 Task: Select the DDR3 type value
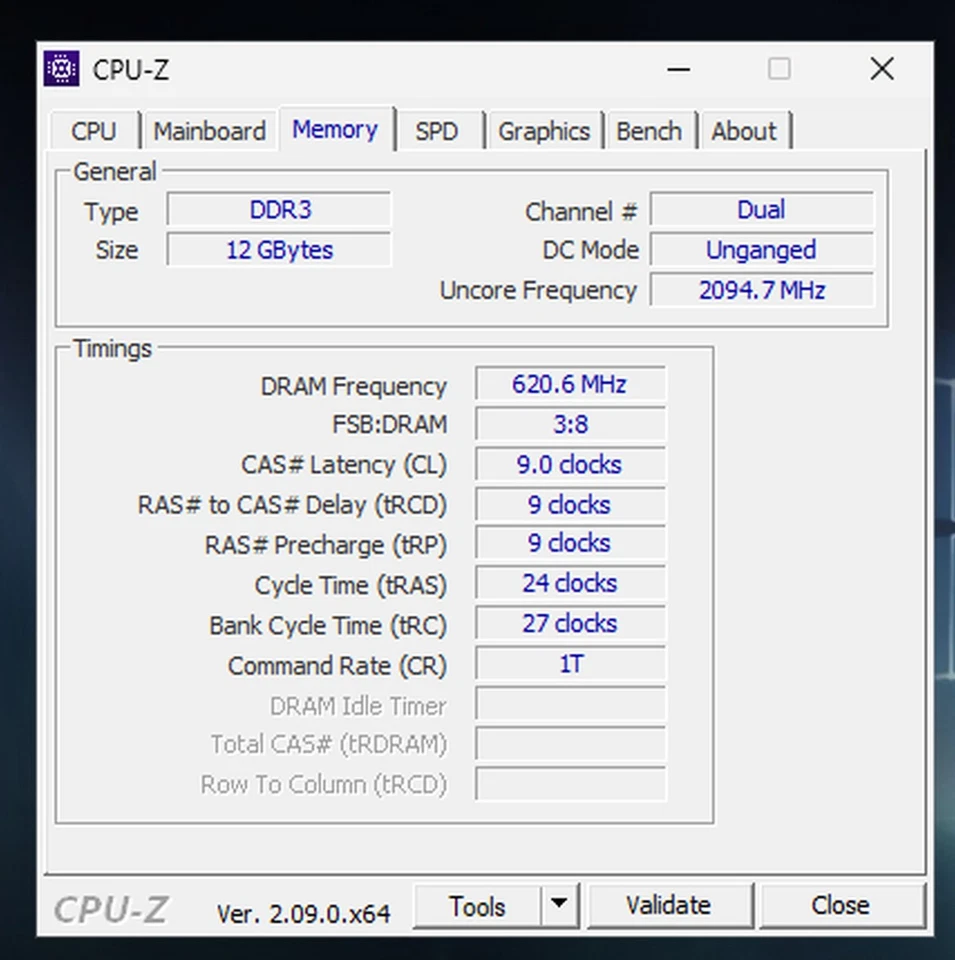[x=279, y=210]
